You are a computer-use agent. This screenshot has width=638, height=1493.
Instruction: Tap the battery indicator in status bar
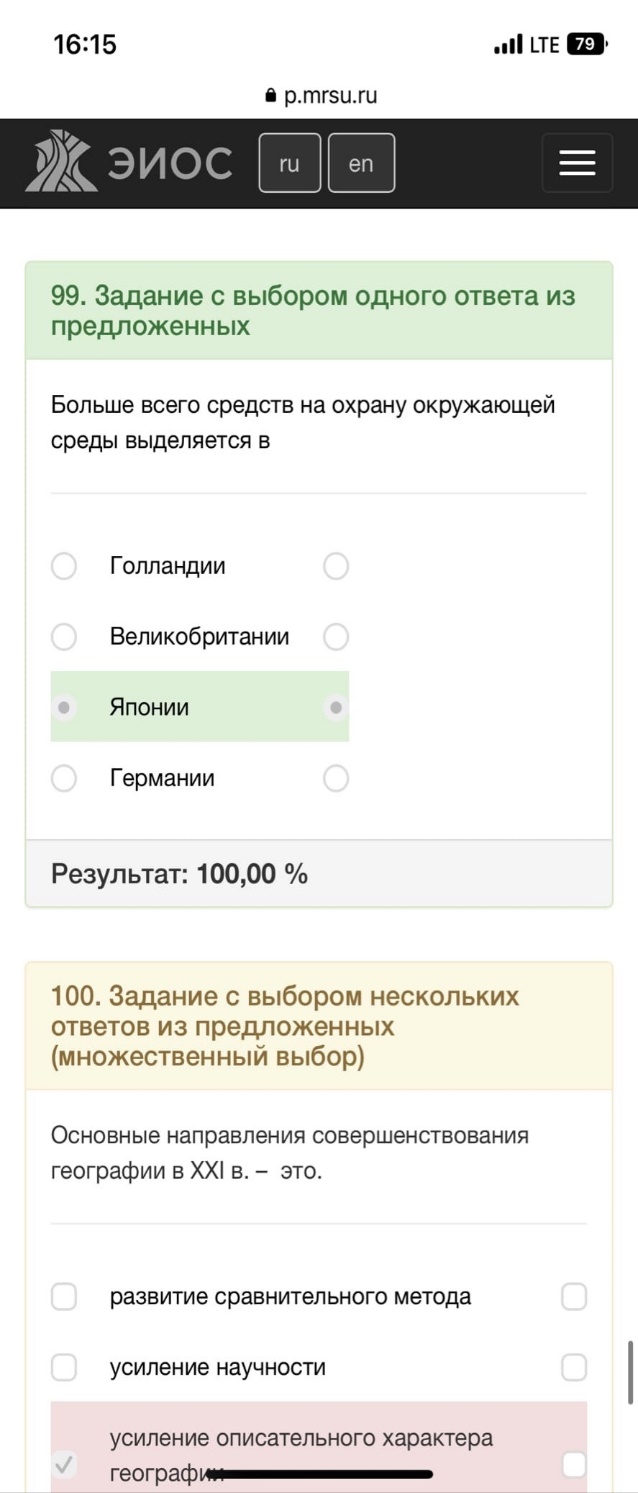pyautogui.click(x=587, y=45)
